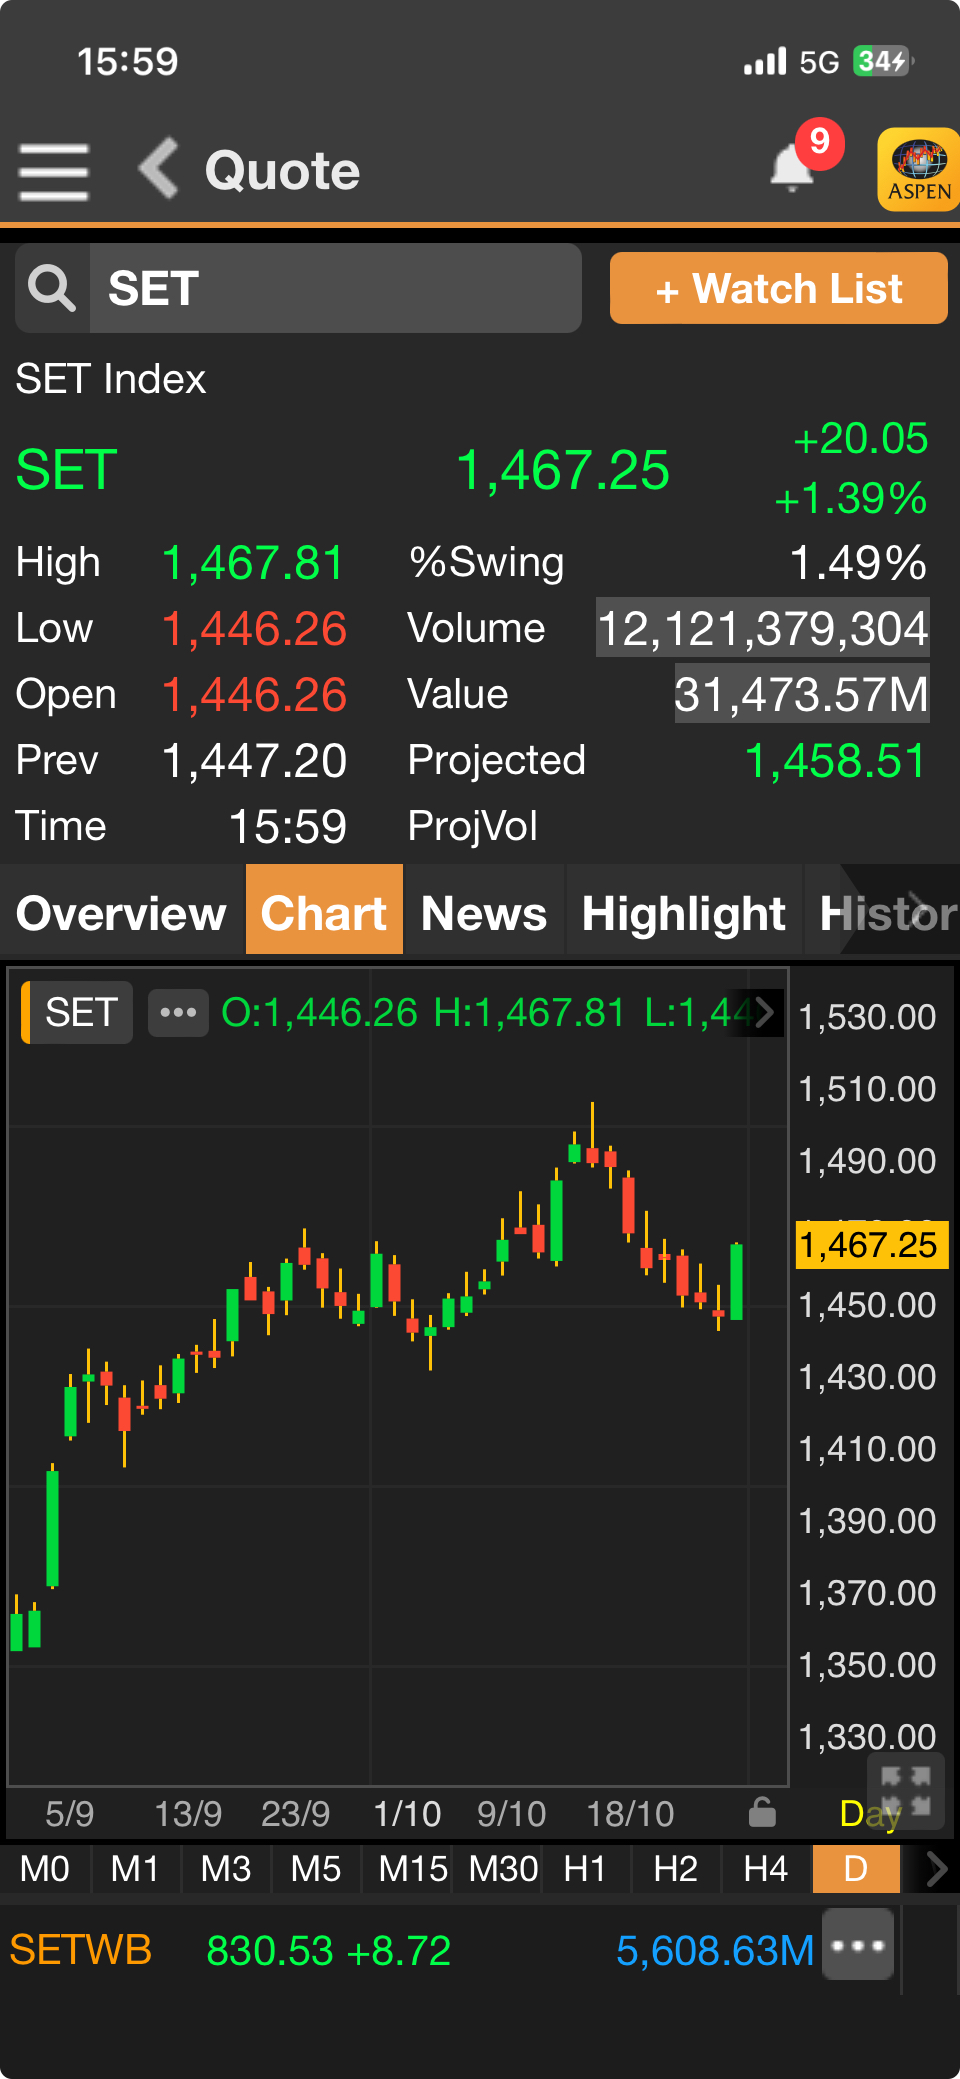The width and height of the screenshot is (960, 2079).
Task: Select the H2 timeframe
Action: (675, 1868)
